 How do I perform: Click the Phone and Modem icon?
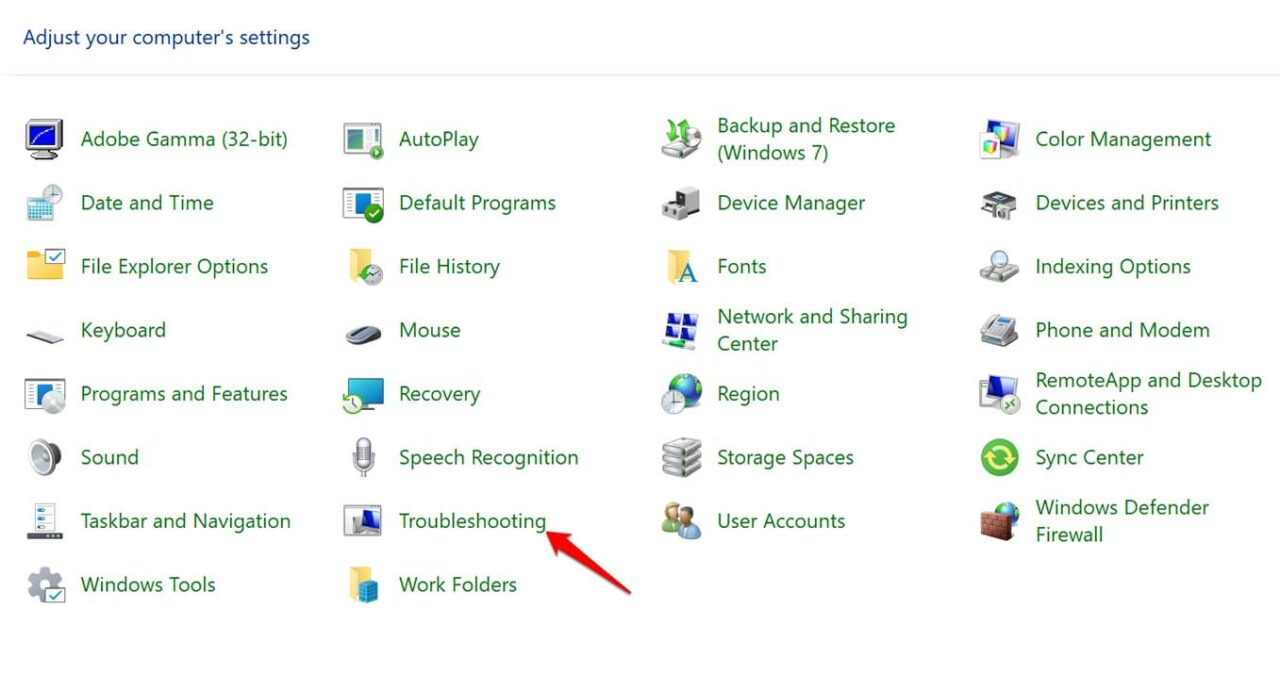999,330
